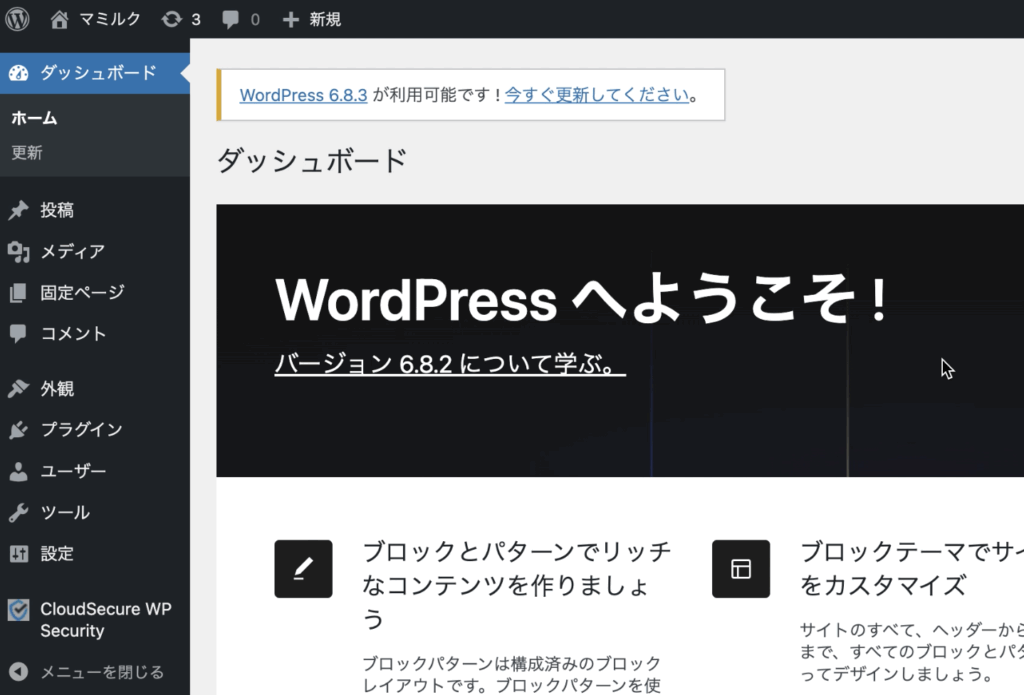Click the block theme layout icon
This screenshot has height=695, width=1024.
(x=741, y=569)
